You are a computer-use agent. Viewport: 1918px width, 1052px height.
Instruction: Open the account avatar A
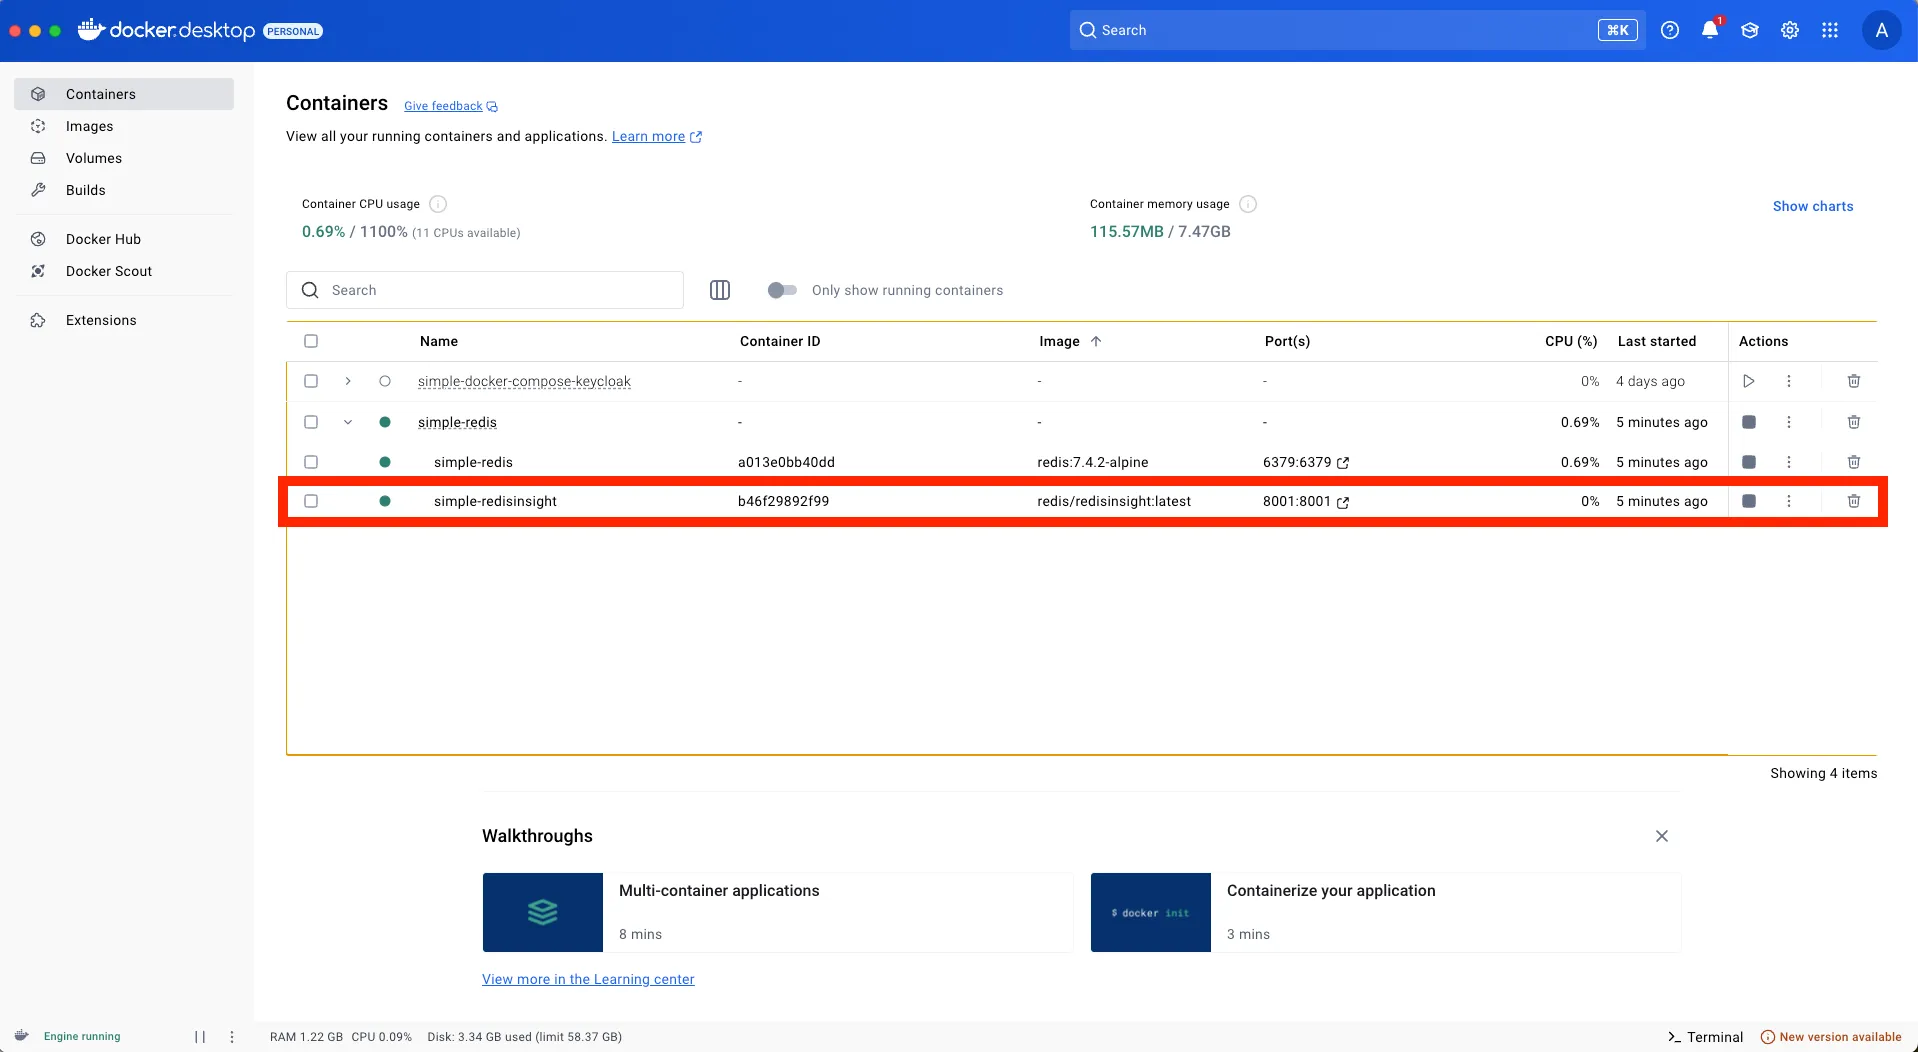click(1882, 30)
